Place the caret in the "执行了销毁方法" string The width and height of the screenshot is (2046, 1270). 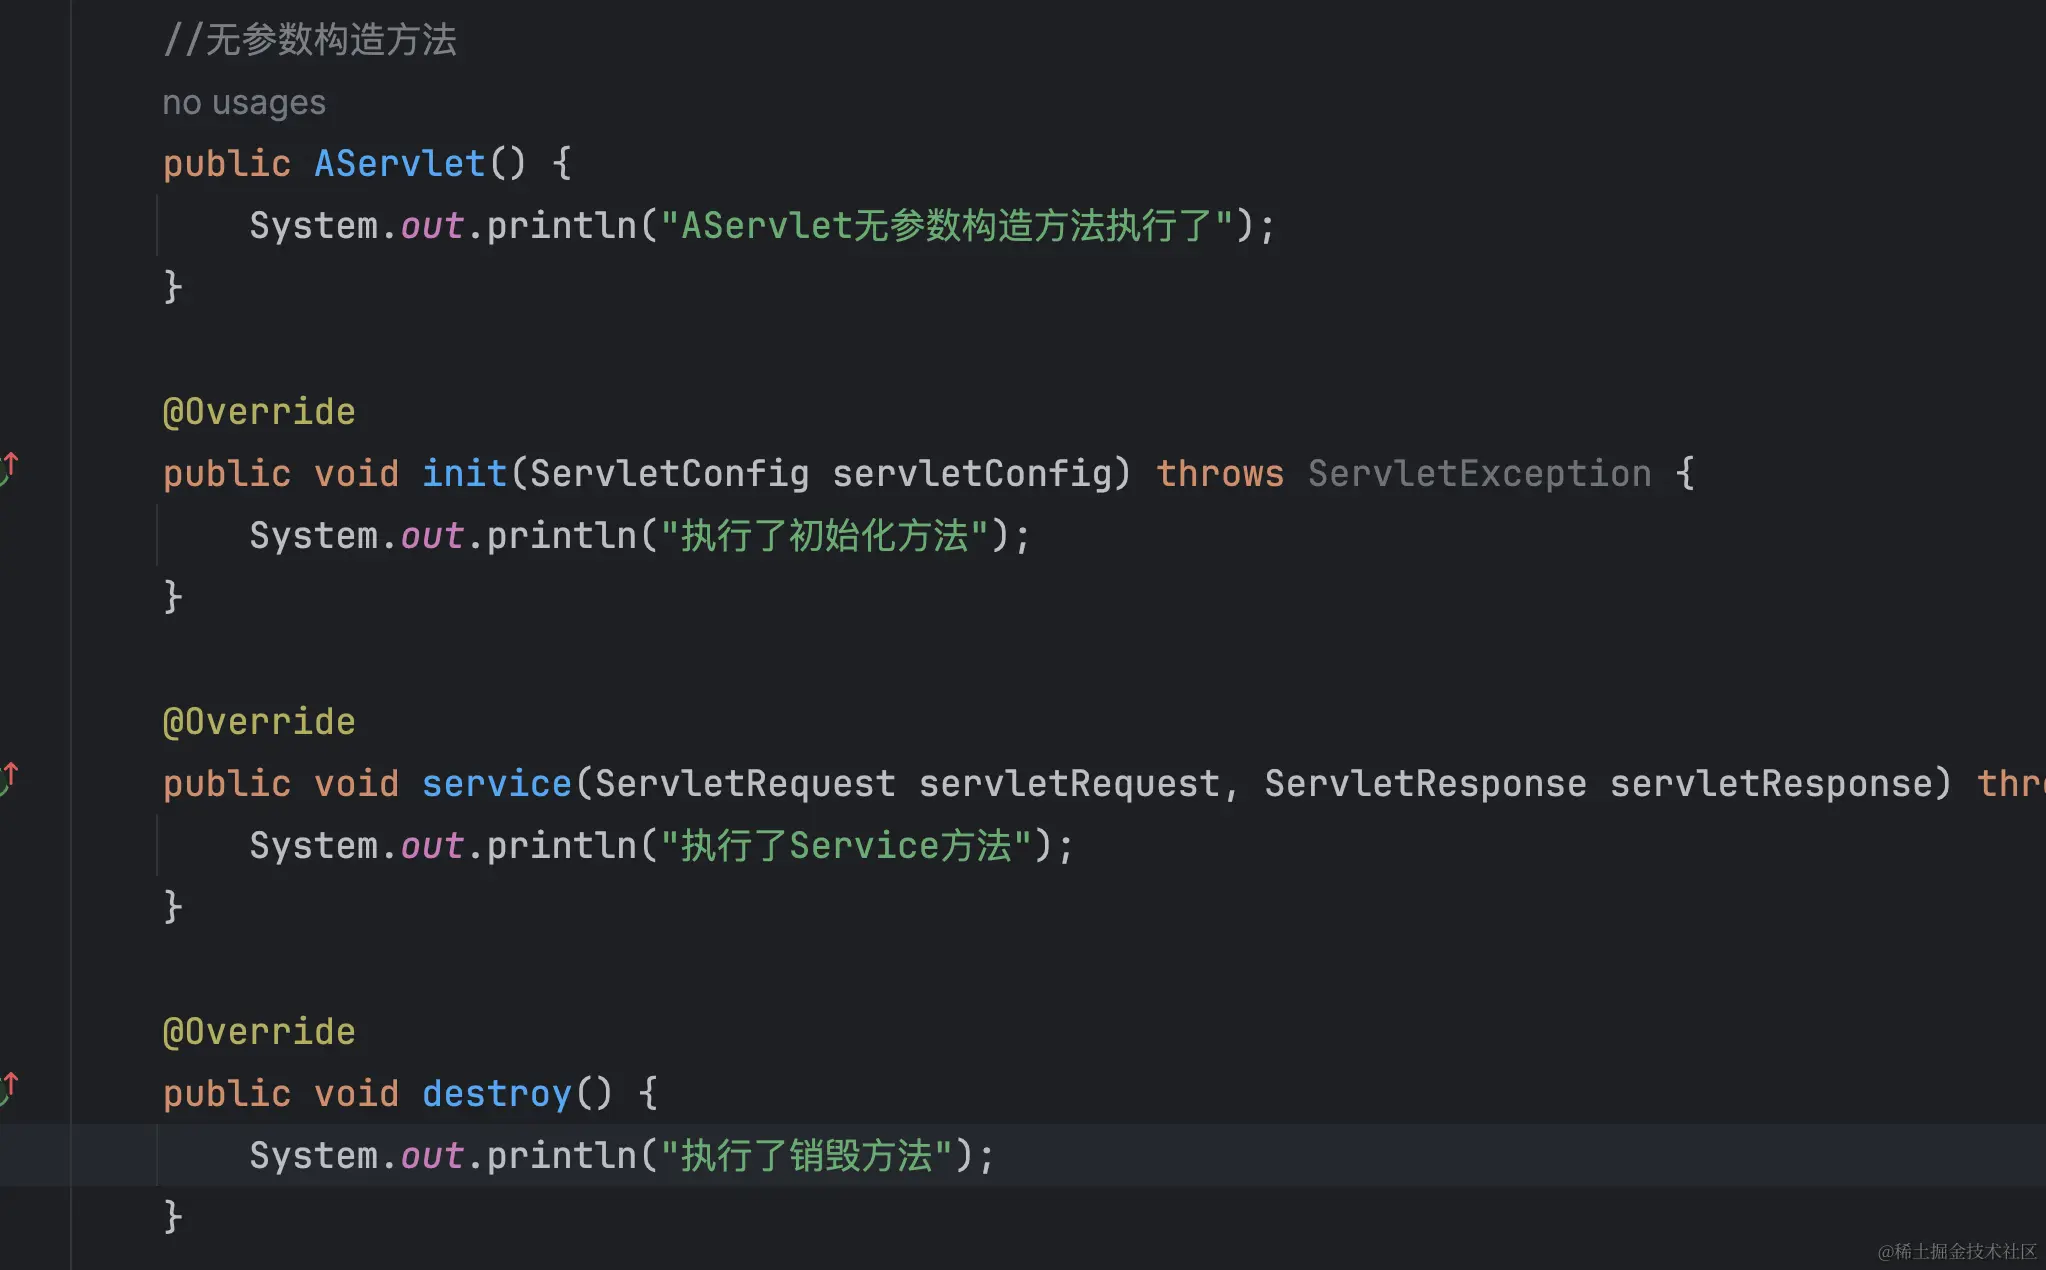click(806, 1156)
